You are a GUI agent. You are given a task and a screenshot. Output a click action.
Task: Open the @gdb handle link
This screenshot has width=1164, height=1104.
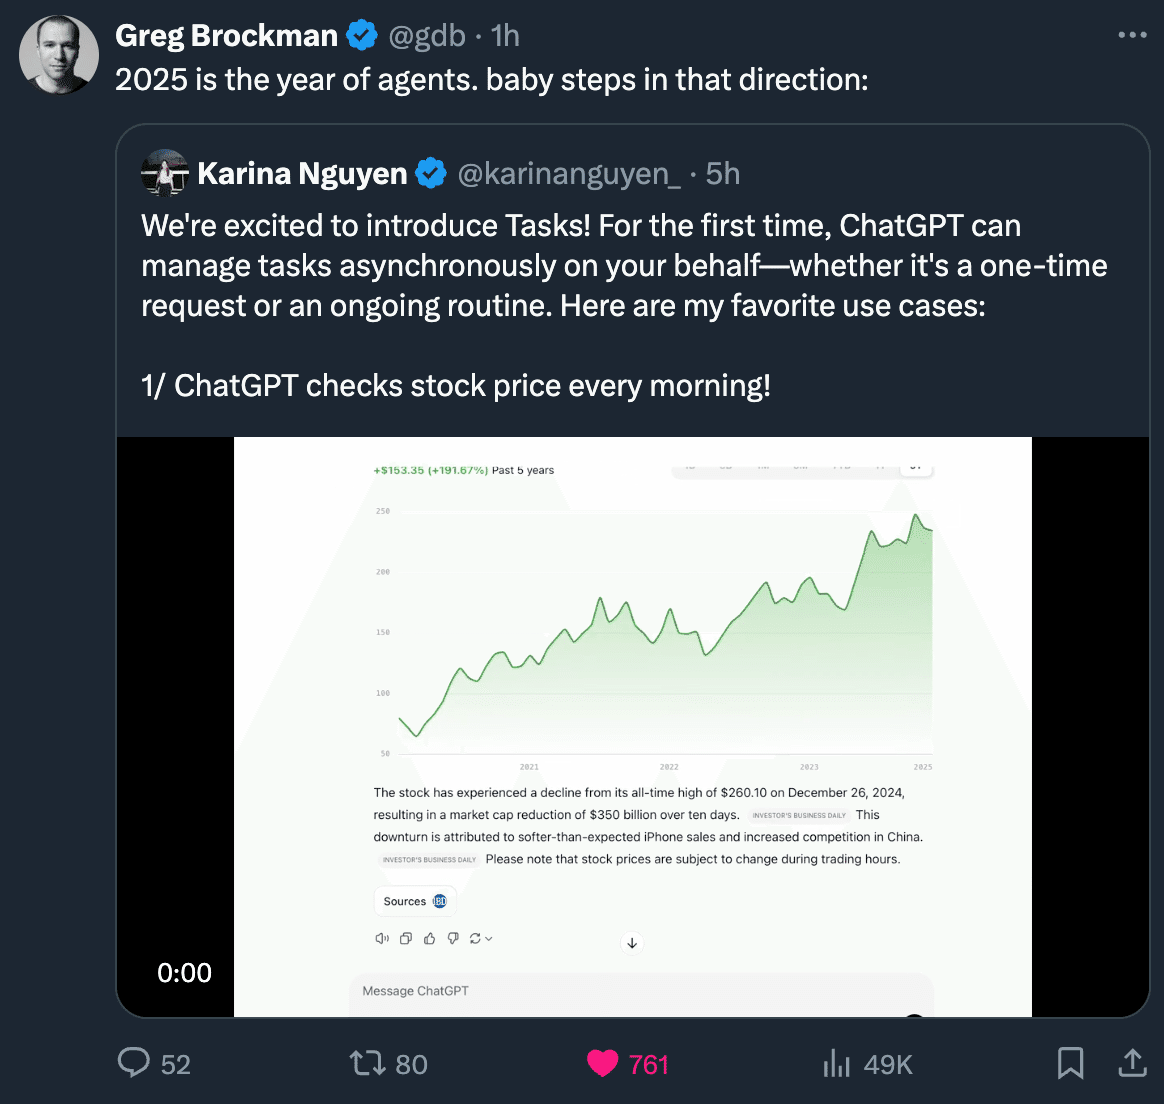pyautogui.click(x=426, y=36)
